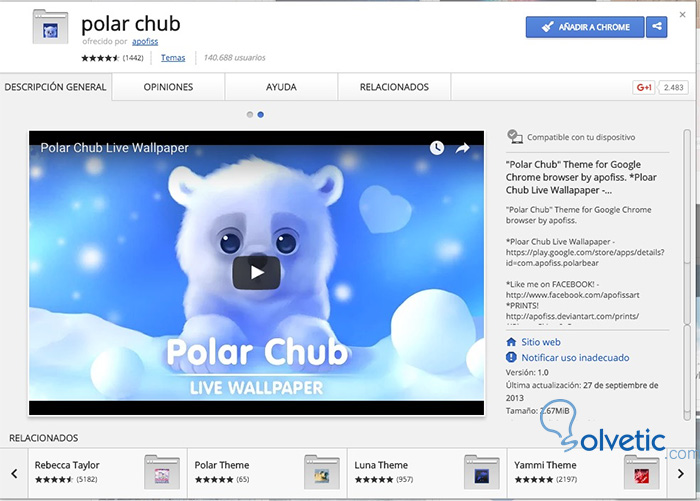This screenshot has height=501, width=700.
Task: Click the Compatible con tu dispositivo text
Action: [581, 137]
